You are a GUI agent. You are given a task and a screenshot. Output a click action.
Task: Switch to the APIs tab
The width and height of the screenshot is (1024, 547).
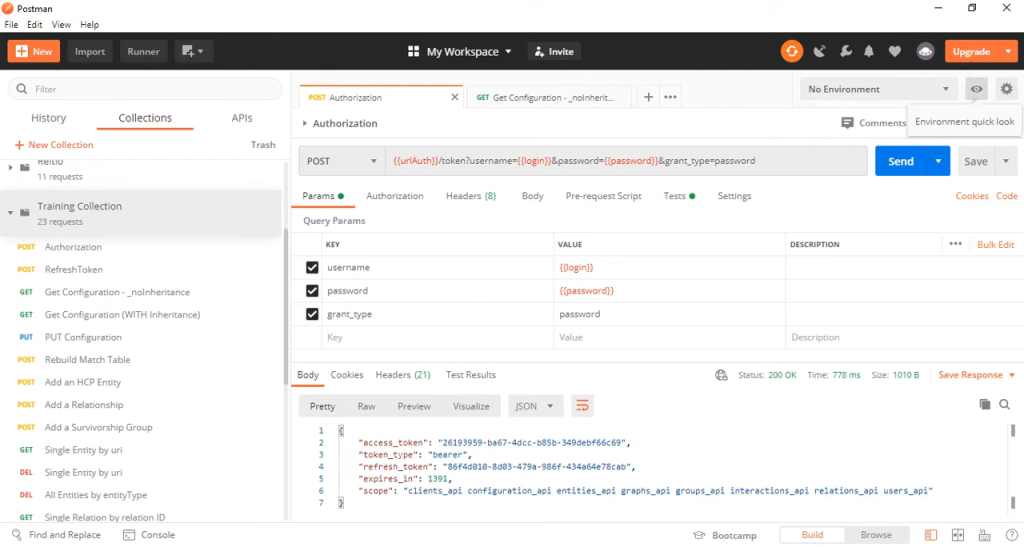[x=242, y=118]
